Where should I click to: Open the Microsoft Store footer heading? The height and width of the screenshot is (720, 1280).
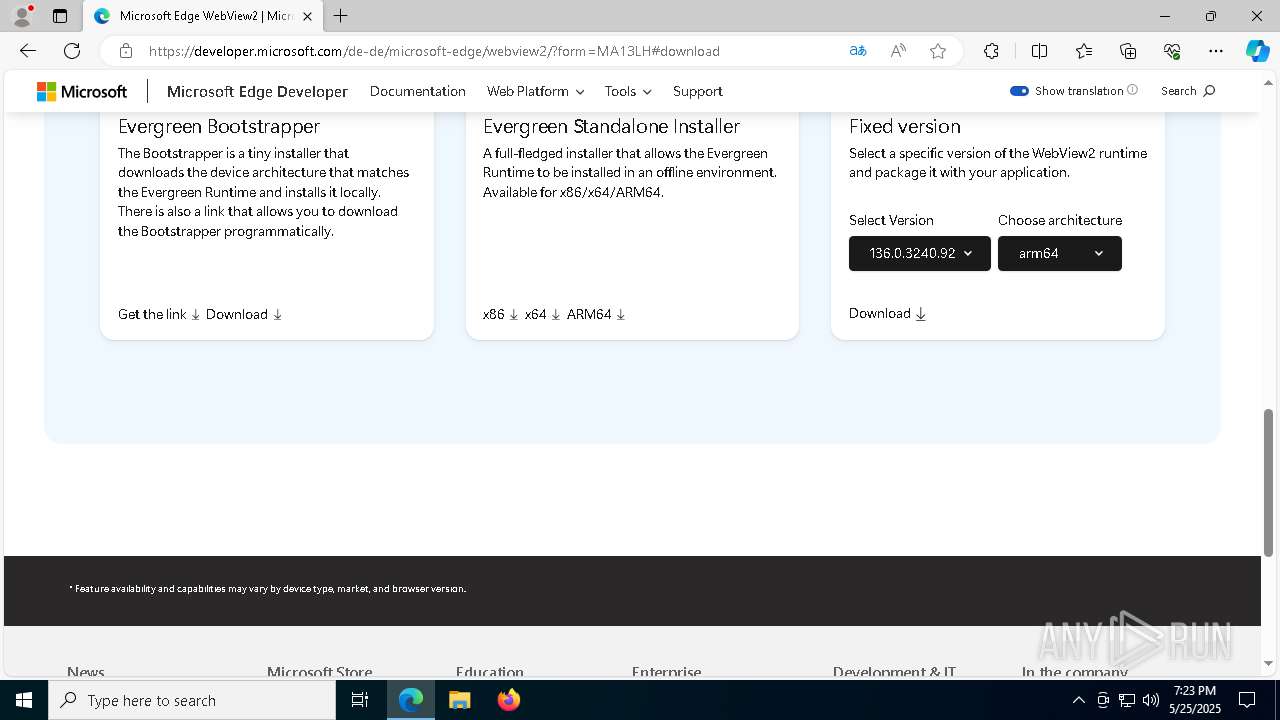(320, 672)
